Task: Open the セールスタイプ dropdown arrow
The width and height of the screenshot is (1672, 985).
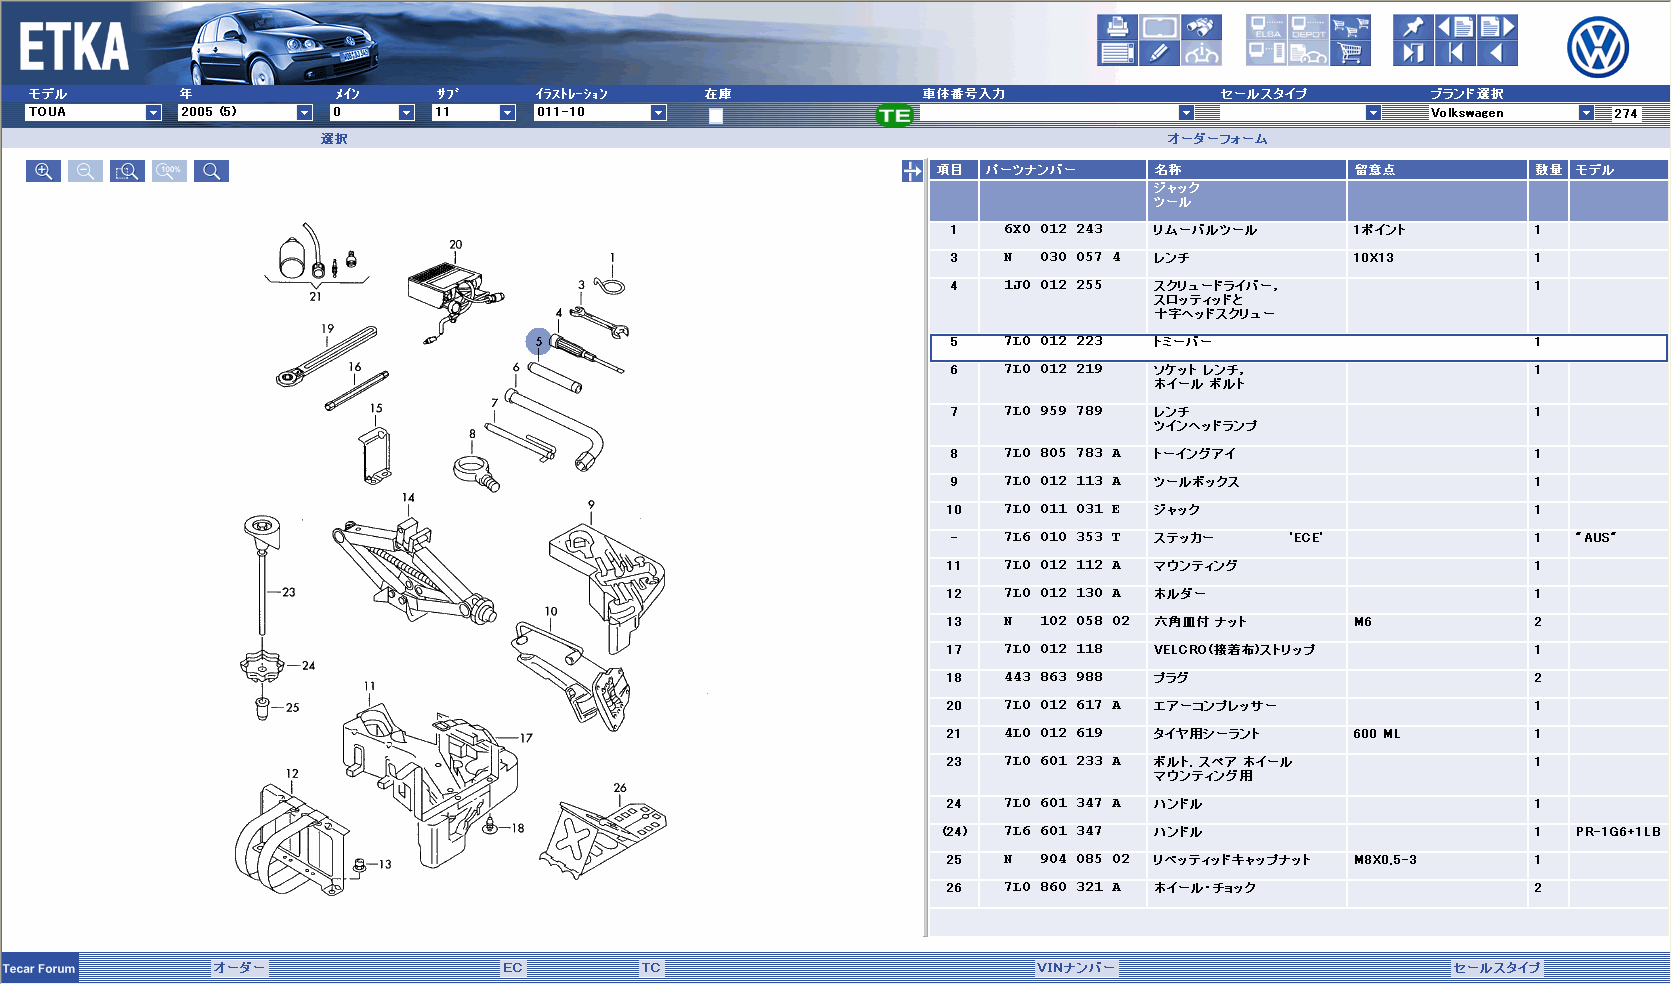Action: click(x=1373, y=113)
